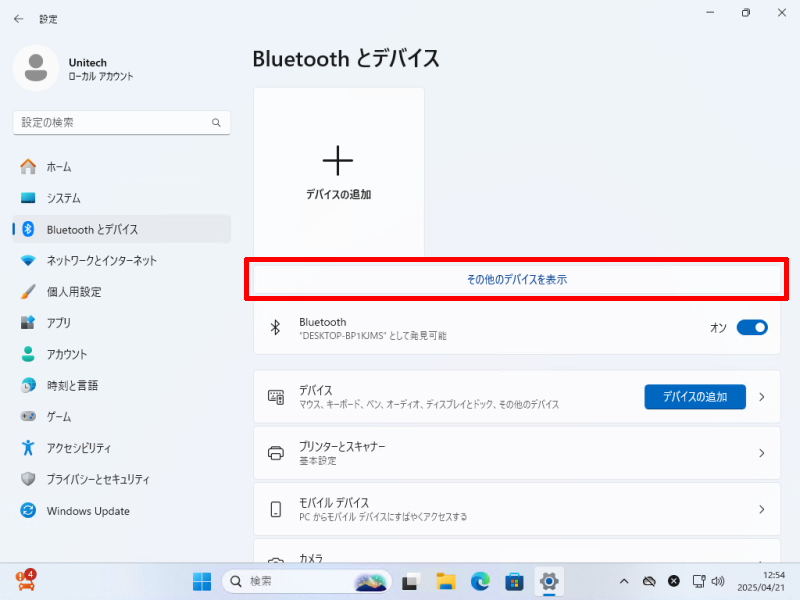
Task: Click the アカウント person icon
Action: click(x=28, y=354)
